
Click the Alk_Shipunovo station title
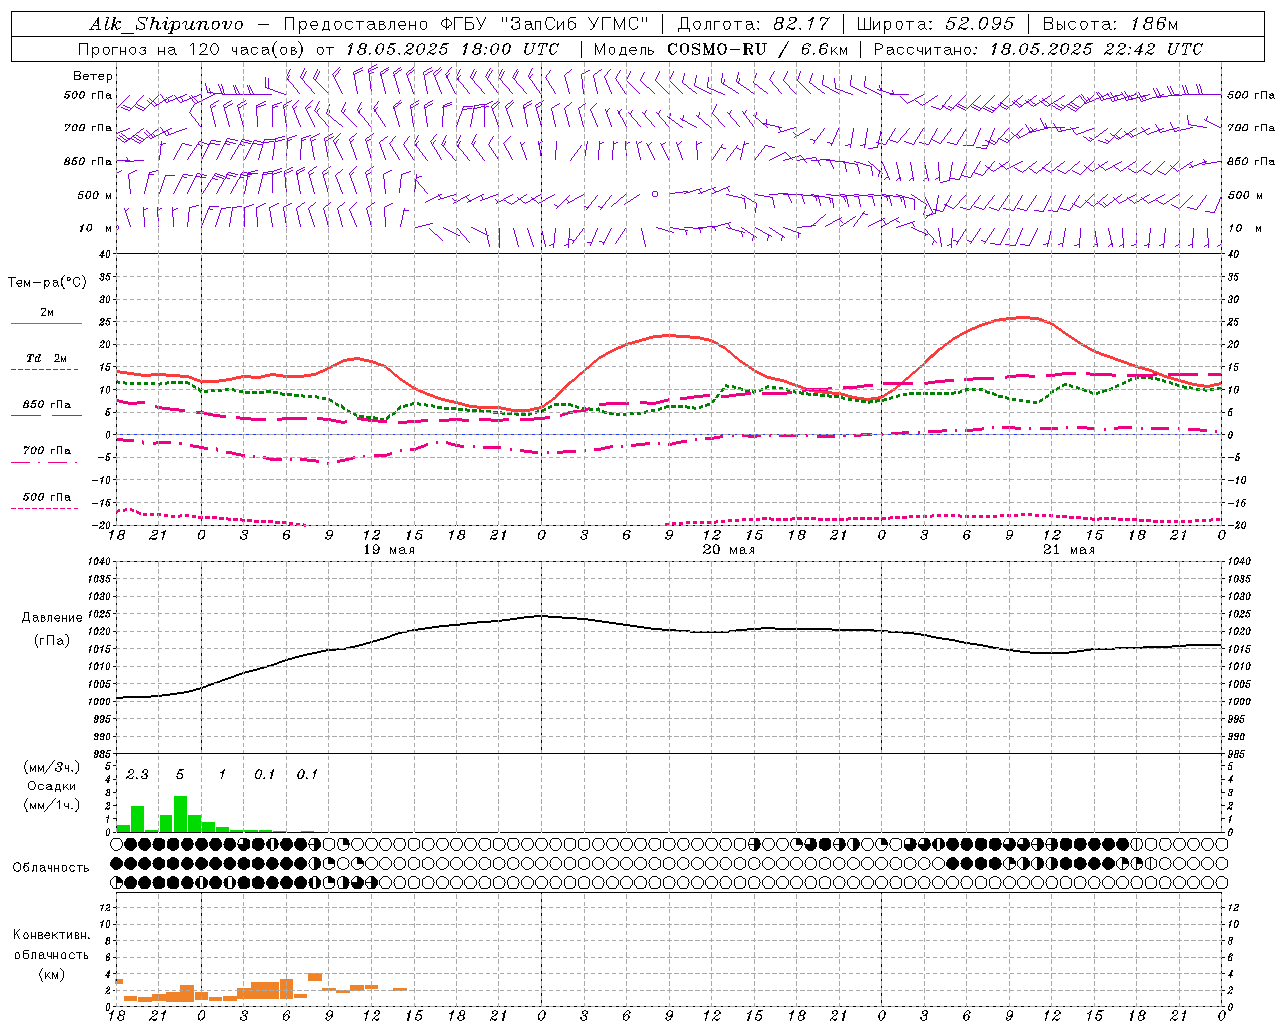pos(166,24)
